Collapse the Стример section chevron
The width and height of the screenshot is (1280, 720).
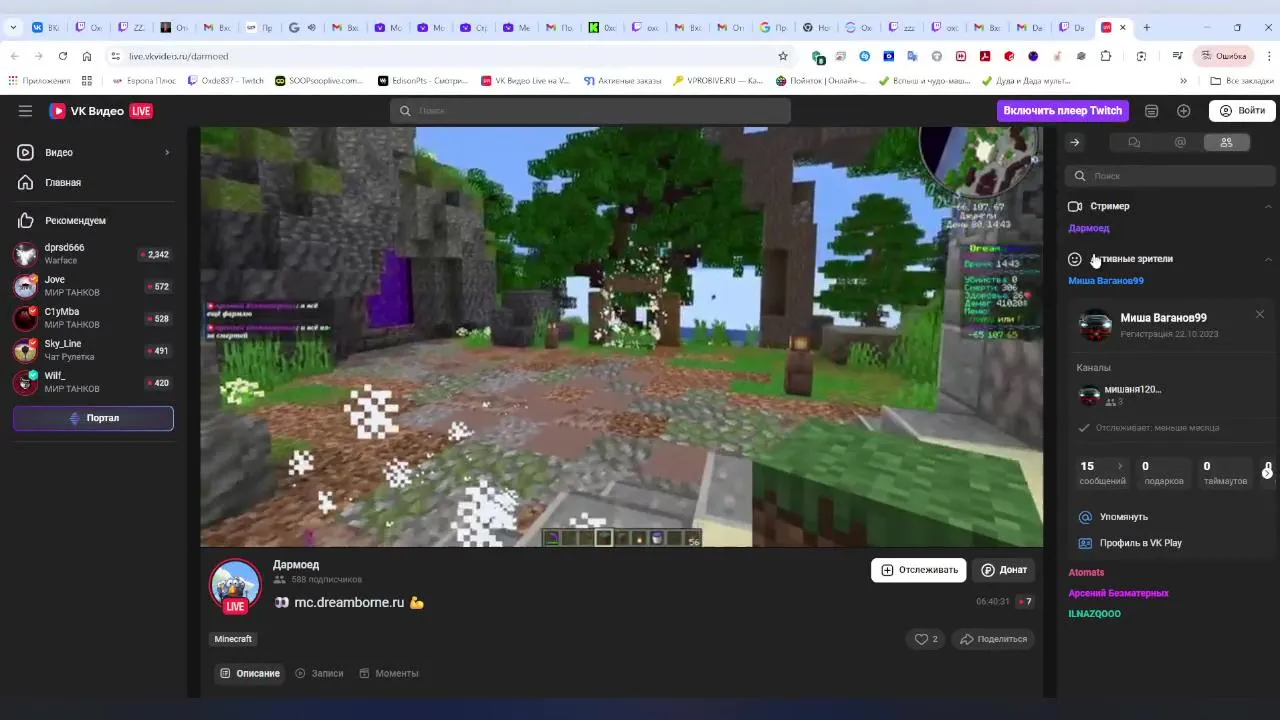[x=1268, y=206]
